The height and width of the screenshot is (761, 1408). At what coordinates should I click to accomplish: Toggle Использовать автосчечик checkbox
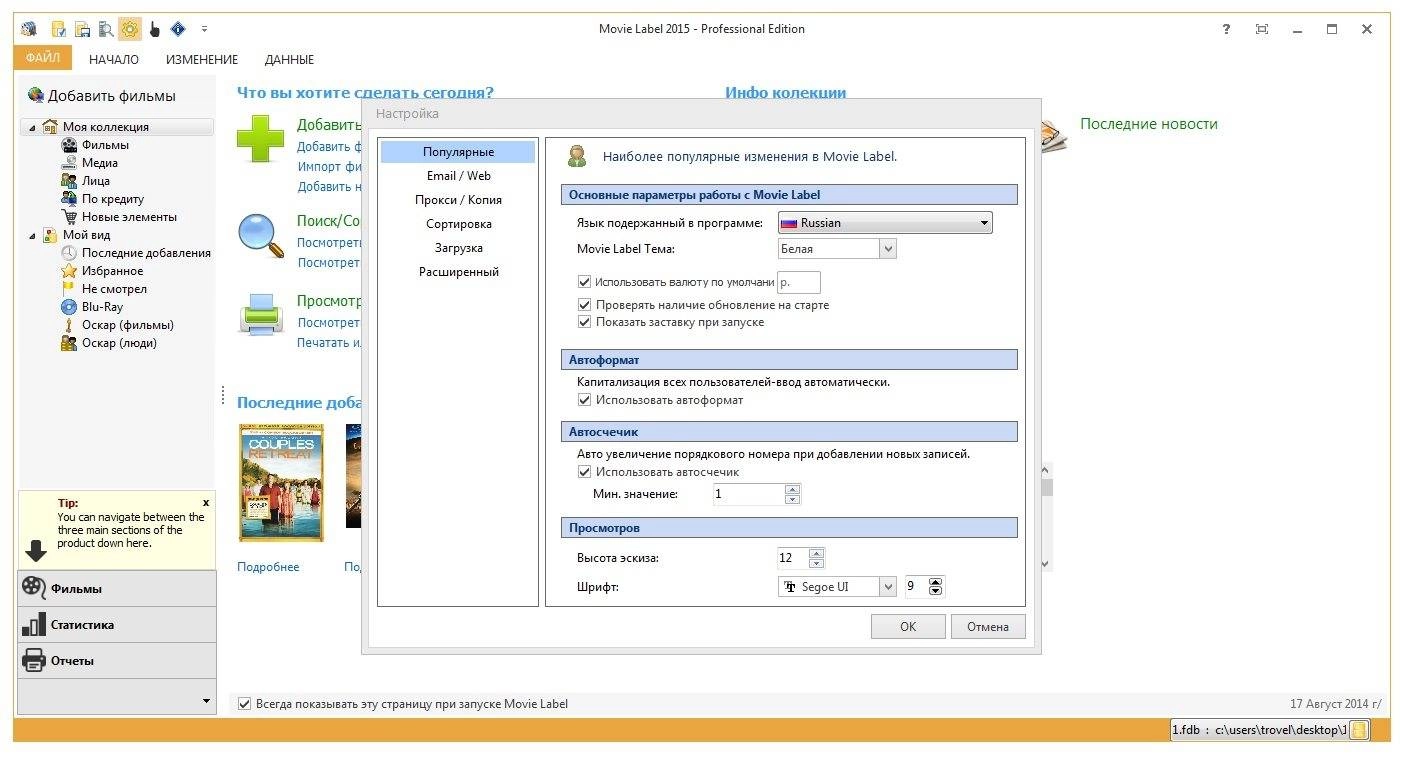585,472
